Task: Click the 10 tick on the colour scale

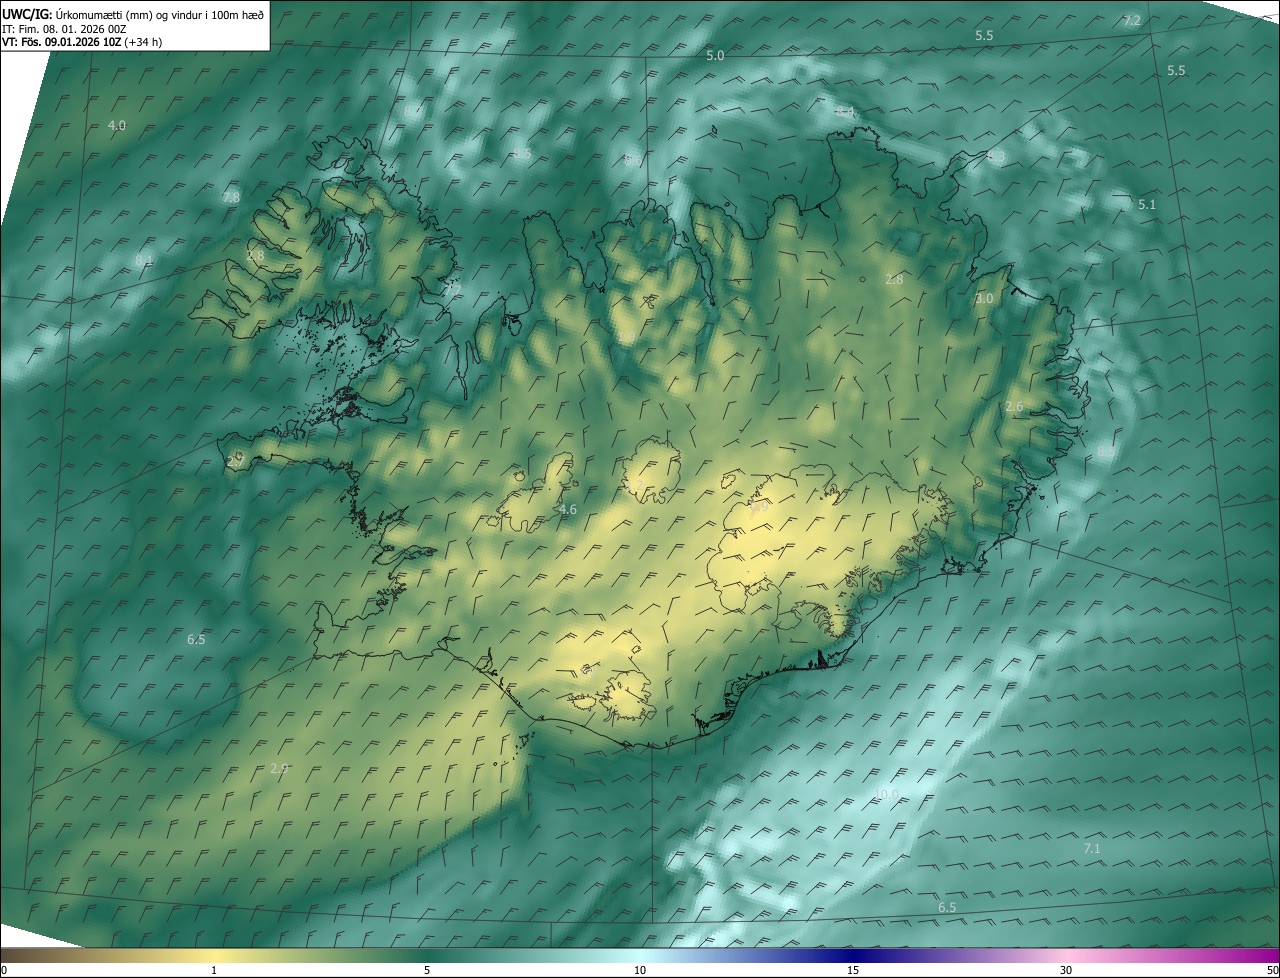Action: tap(640, 970)
